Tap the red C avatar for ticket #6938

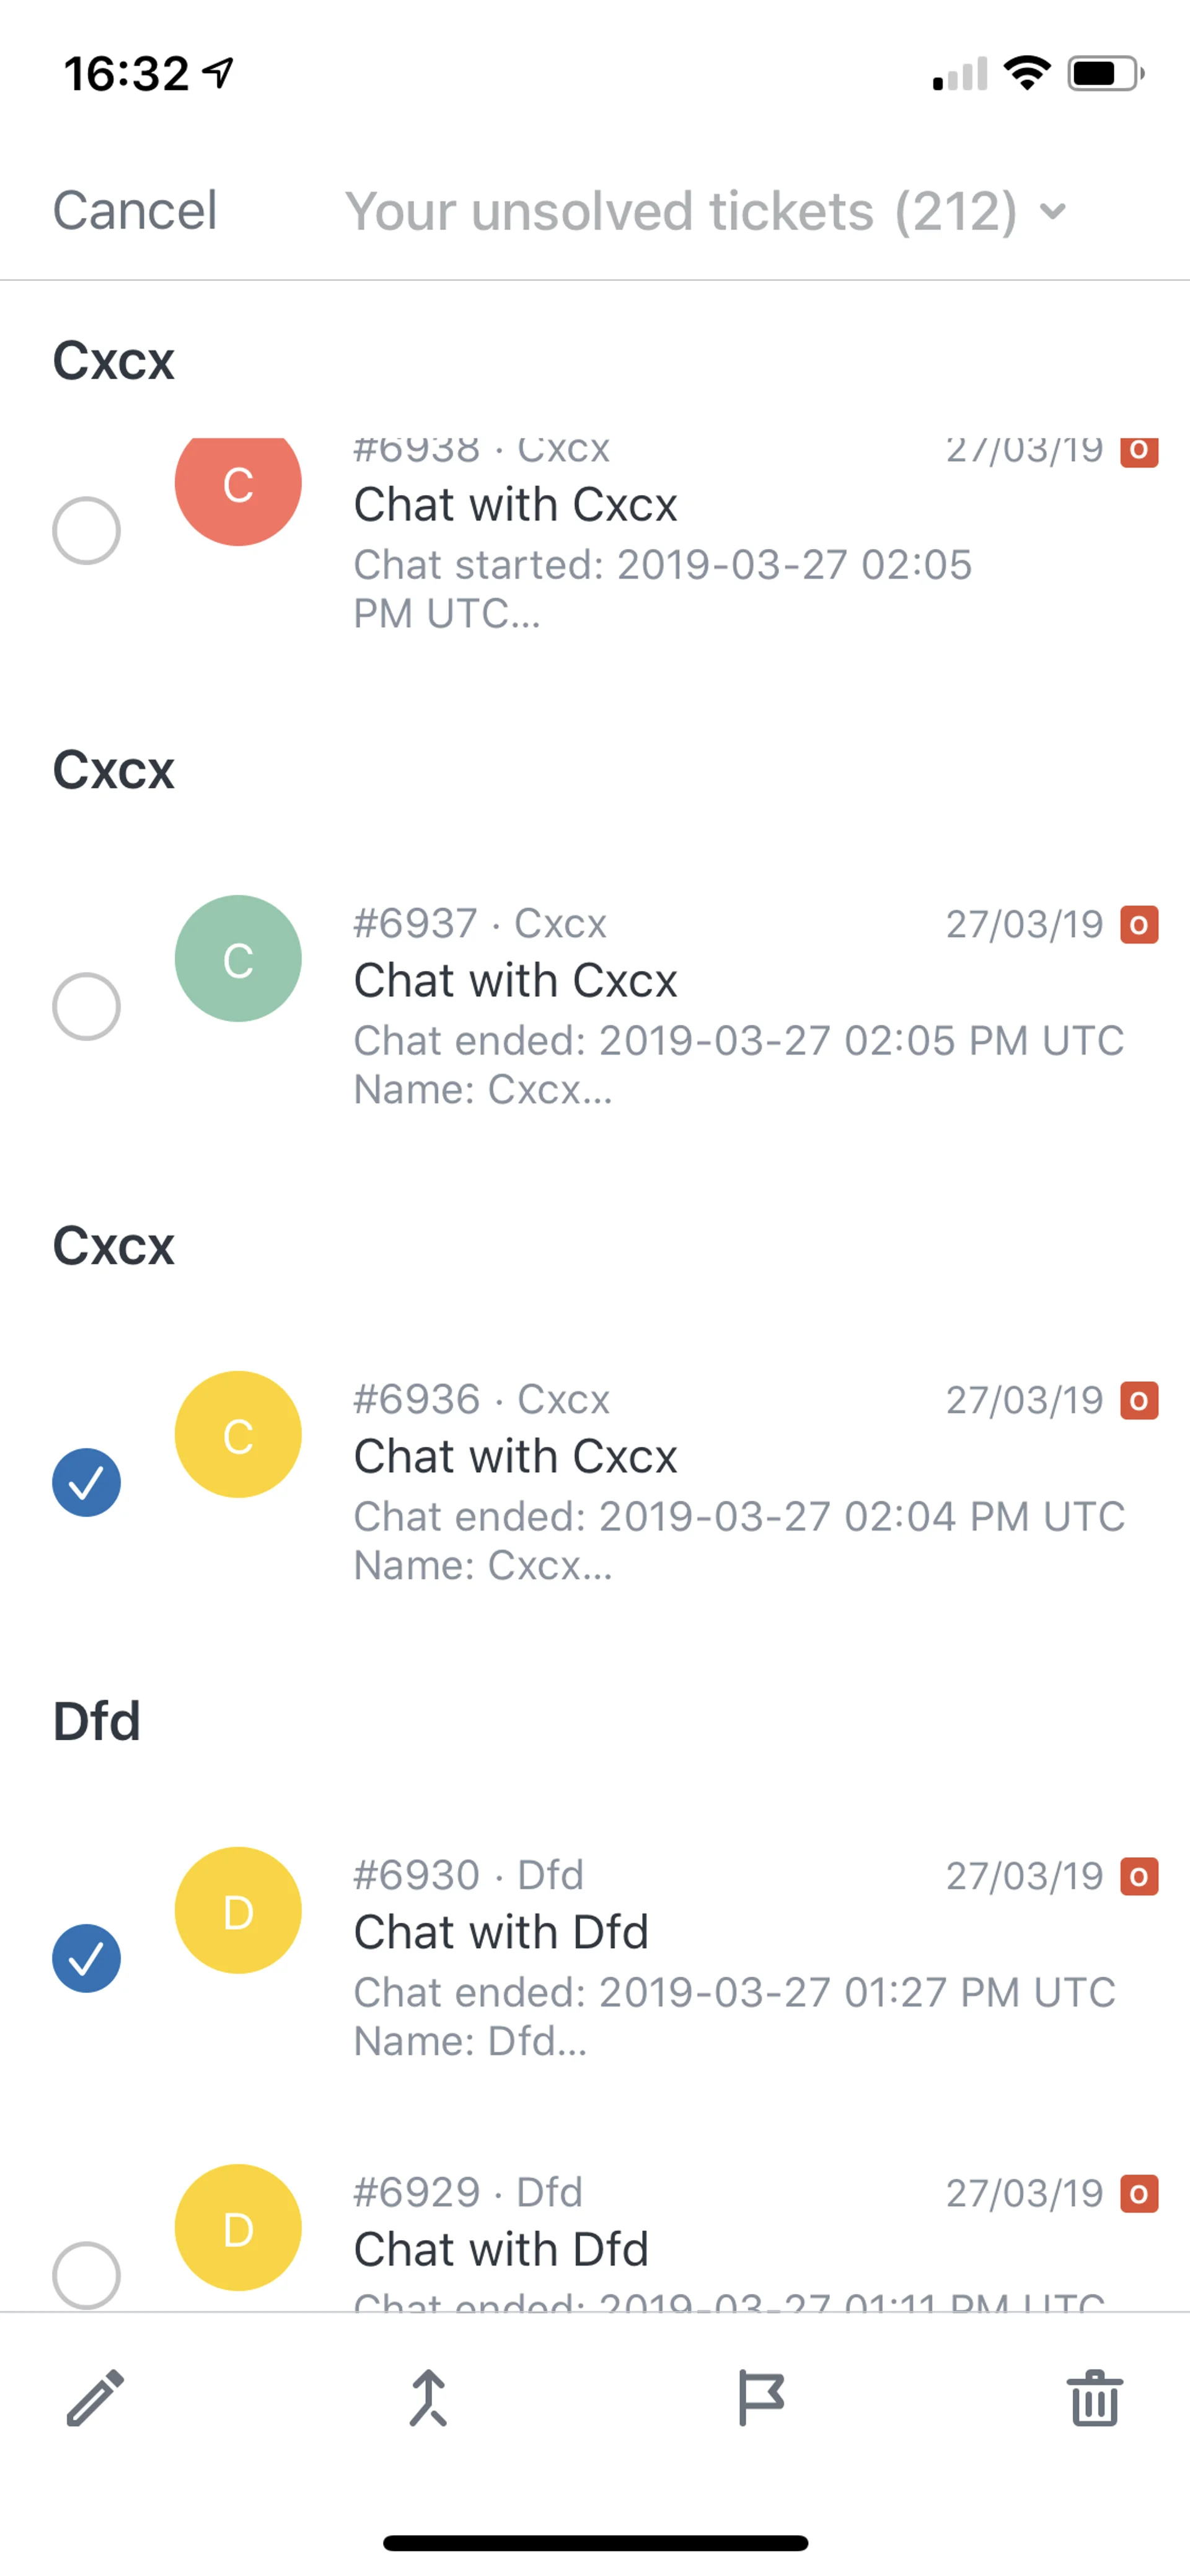pyautogui.click(x=238, y=486)
